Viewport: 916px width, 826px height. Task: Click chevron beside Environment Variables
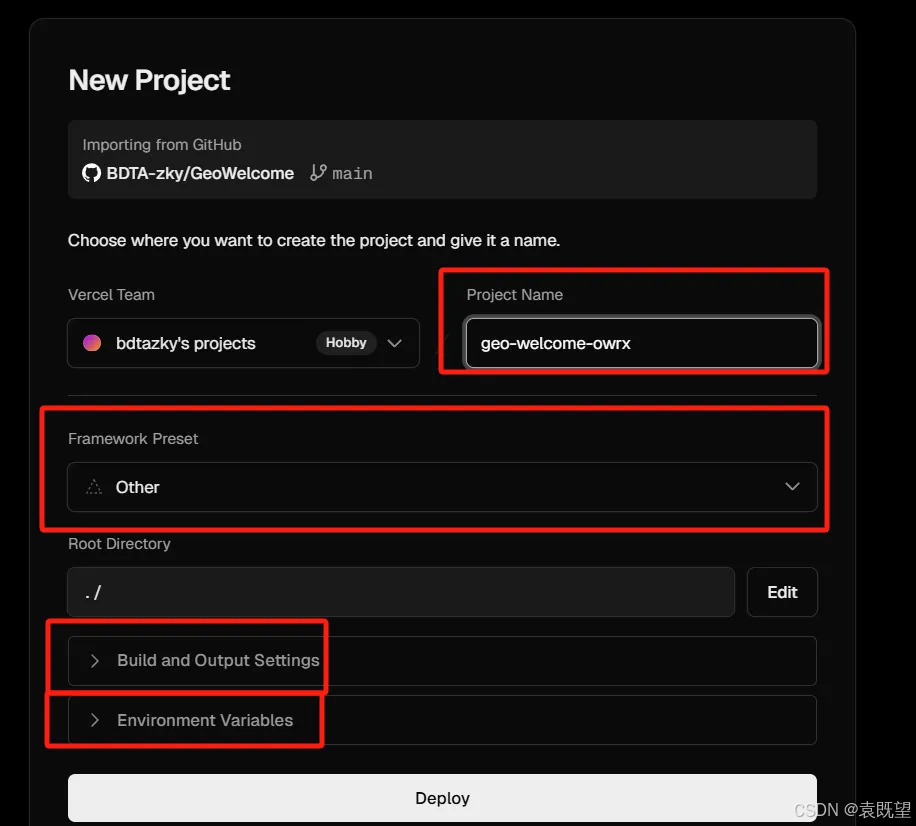pos(95,720)
